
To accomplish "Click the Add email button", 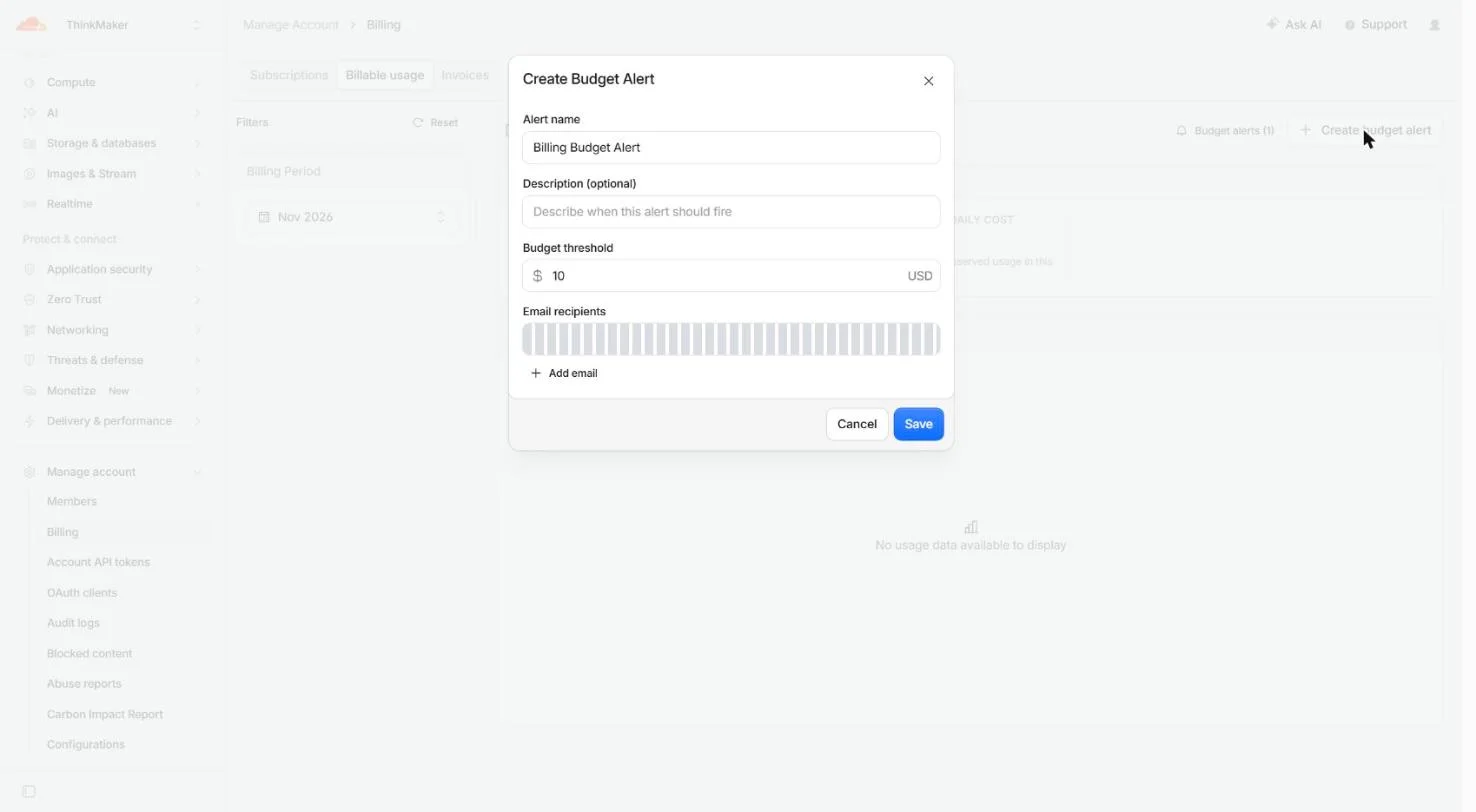I will point(564,373).
